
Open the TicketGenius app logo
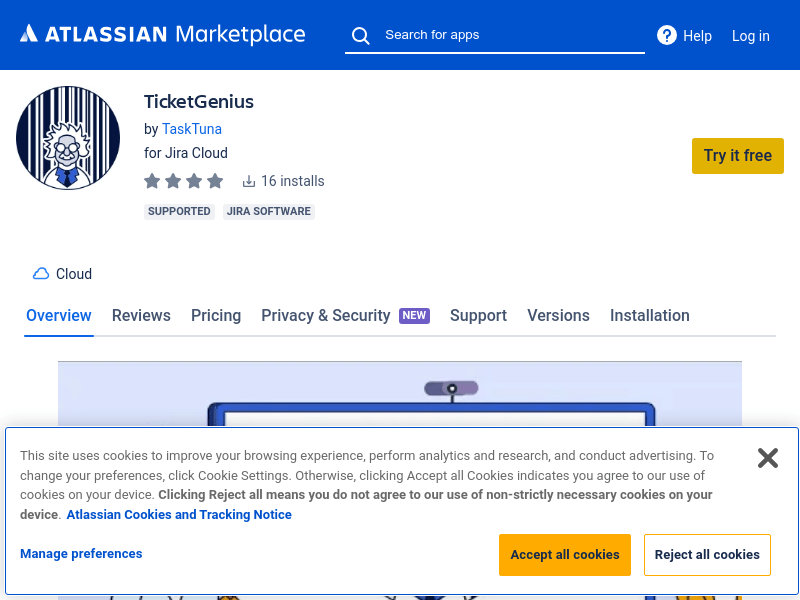pyautogui.click(x=68, y=138)
